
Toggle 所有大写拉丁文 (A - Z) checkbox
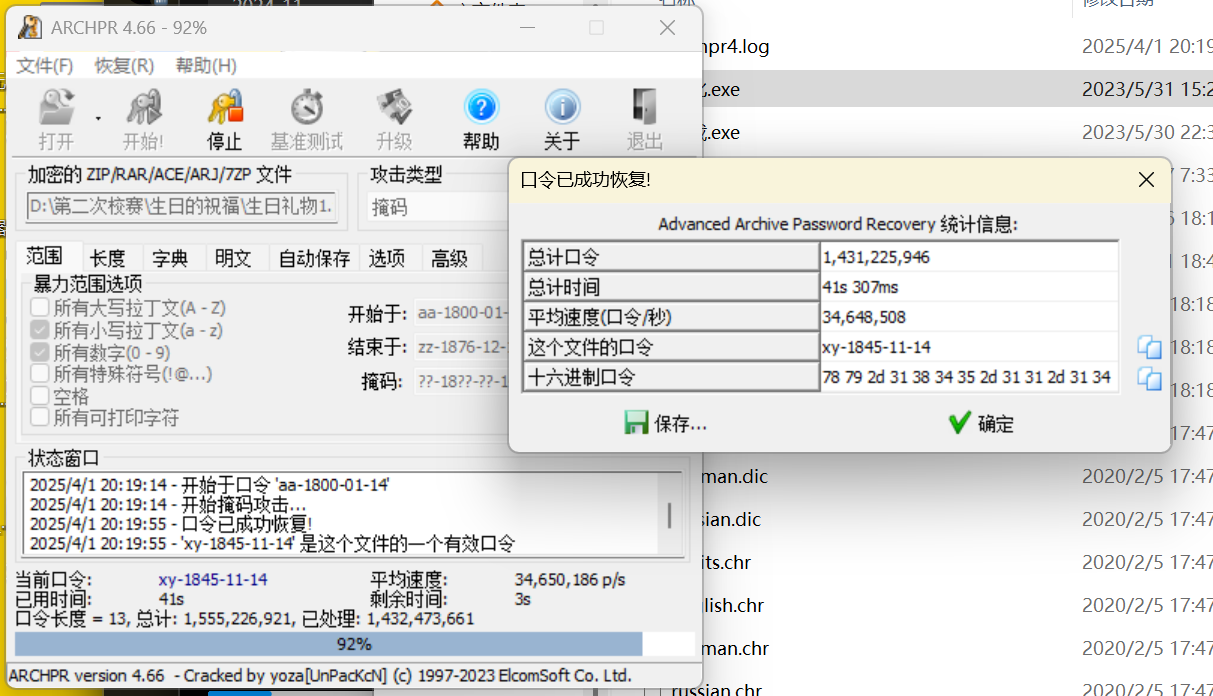pyautogui.click(x=40, y=308)
